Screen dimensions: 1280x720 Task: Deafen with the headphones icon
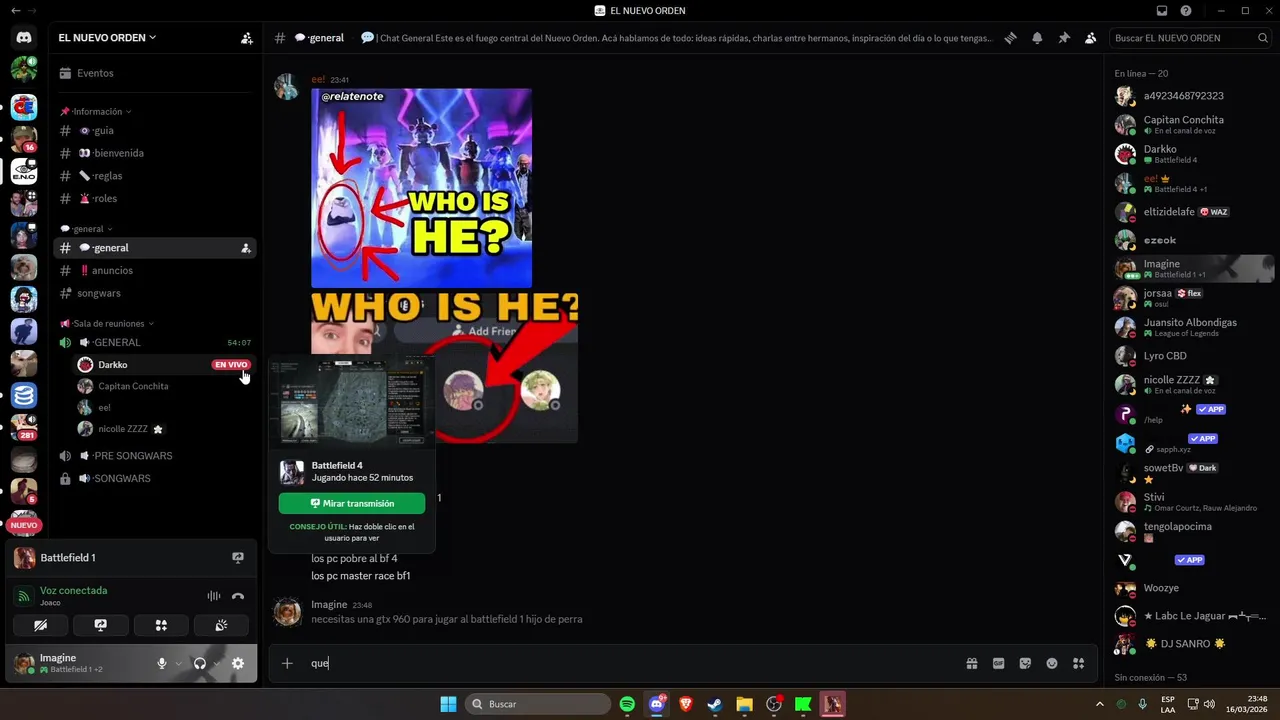tap(200, 663)
